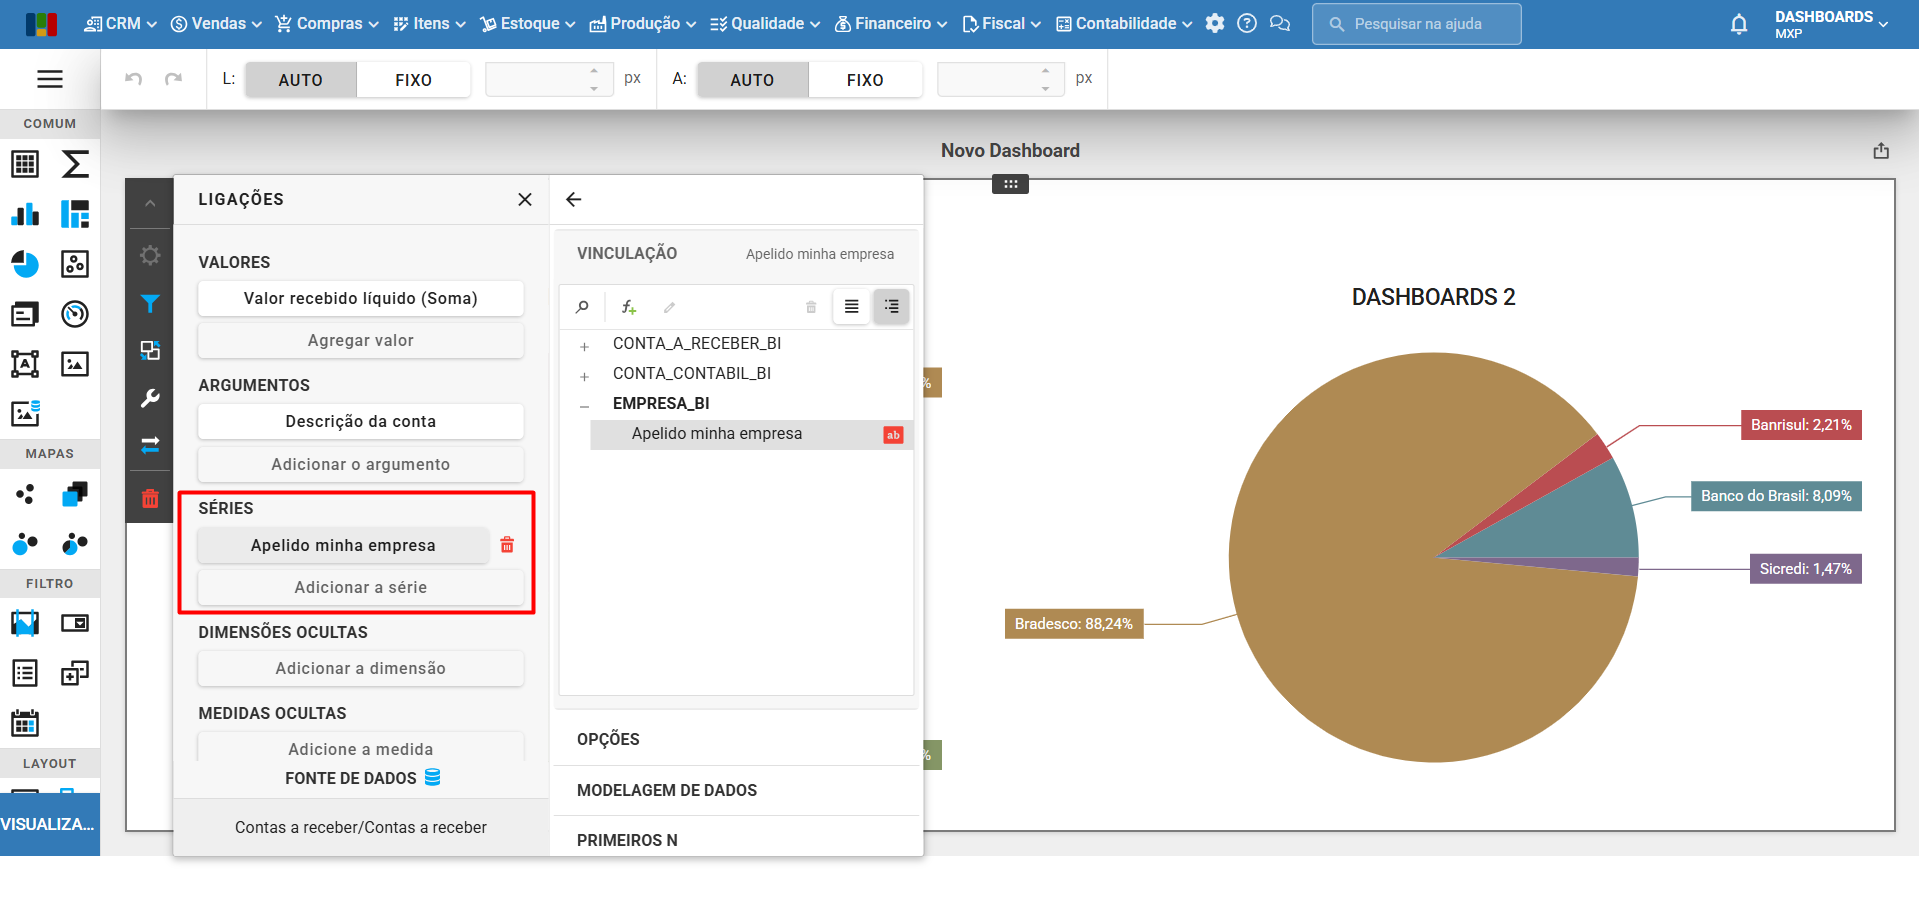The width and height of the screenshot is (1919, 898).
Task: Open notifications bell
Action: click(1739, 24)
